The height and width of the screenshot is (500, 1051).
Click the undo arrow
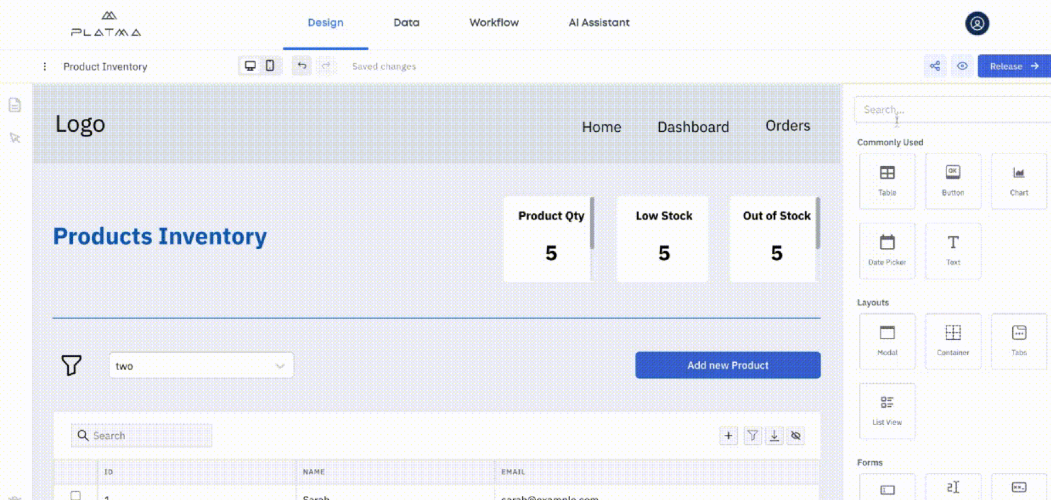(x=302, y=66)
